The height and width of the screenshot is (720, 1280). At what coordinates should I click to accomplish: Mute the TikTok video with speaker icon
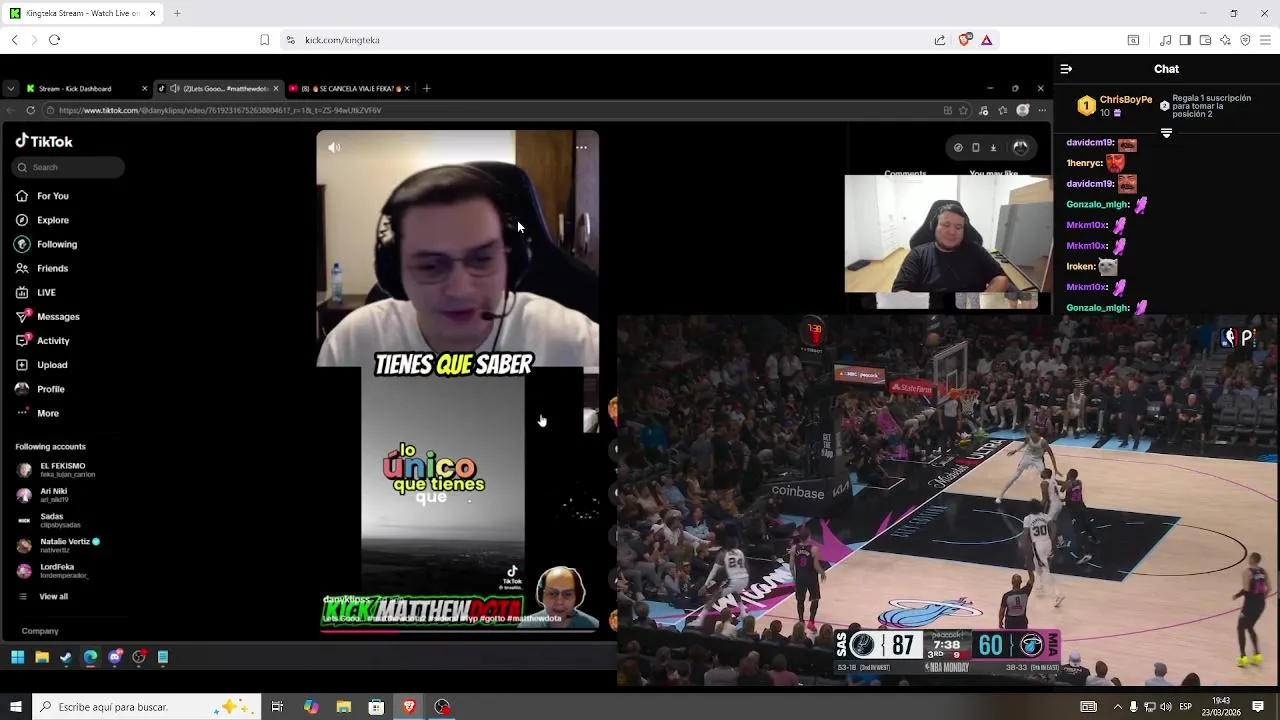coord(334,148)
